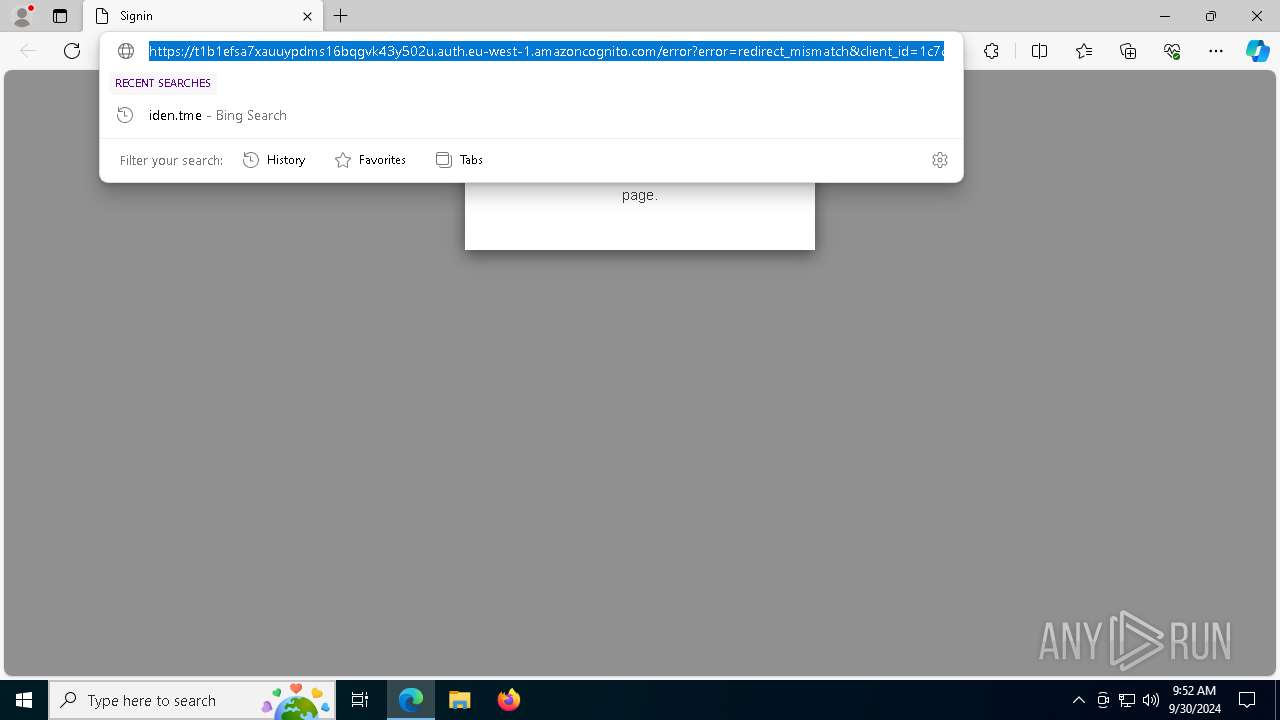The image size is (1280, 720).
Task: Open the Collections icon
Action: 1128,51
